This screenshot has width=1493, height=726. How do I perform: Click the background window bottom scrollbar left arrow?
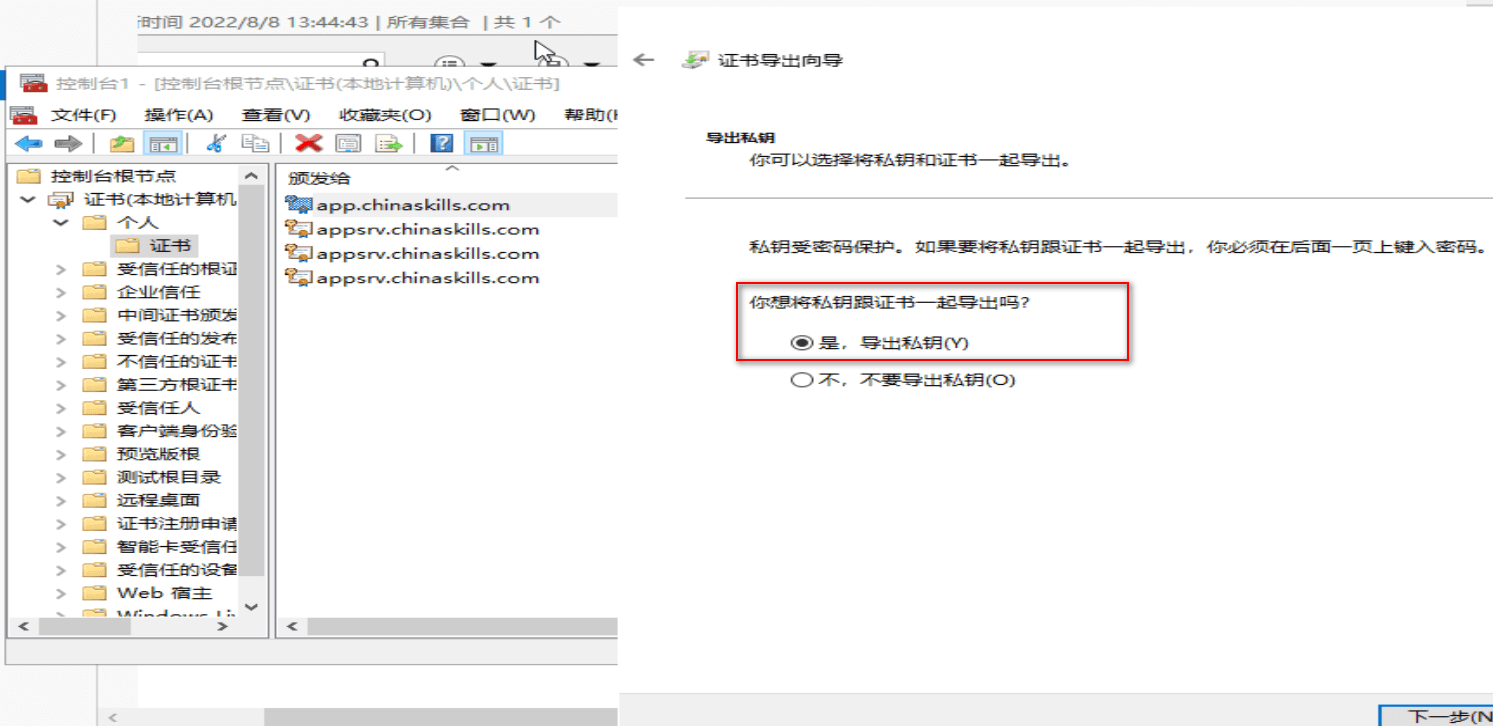point(112,717)
